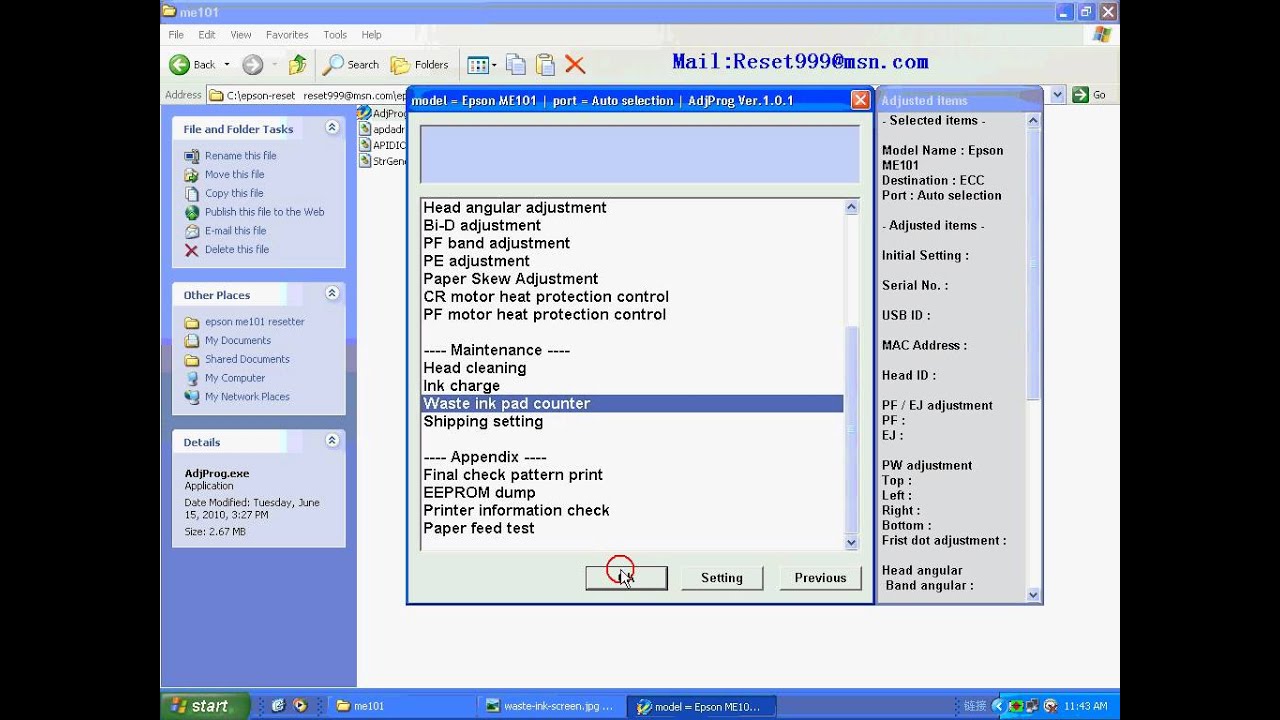Click the Forward arrow in Explorer toolbar
This screenshot has width=1280, height=720.
coord(252,65)
